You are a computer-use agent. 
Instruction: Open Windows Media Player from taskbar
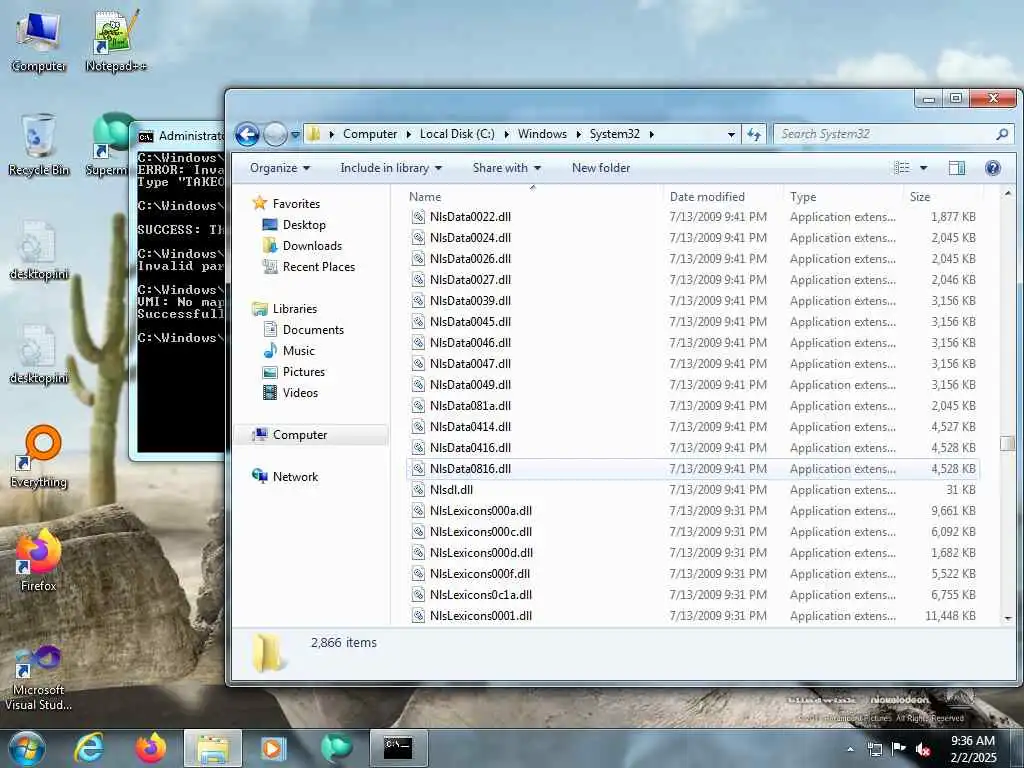[x=273, y=748]
